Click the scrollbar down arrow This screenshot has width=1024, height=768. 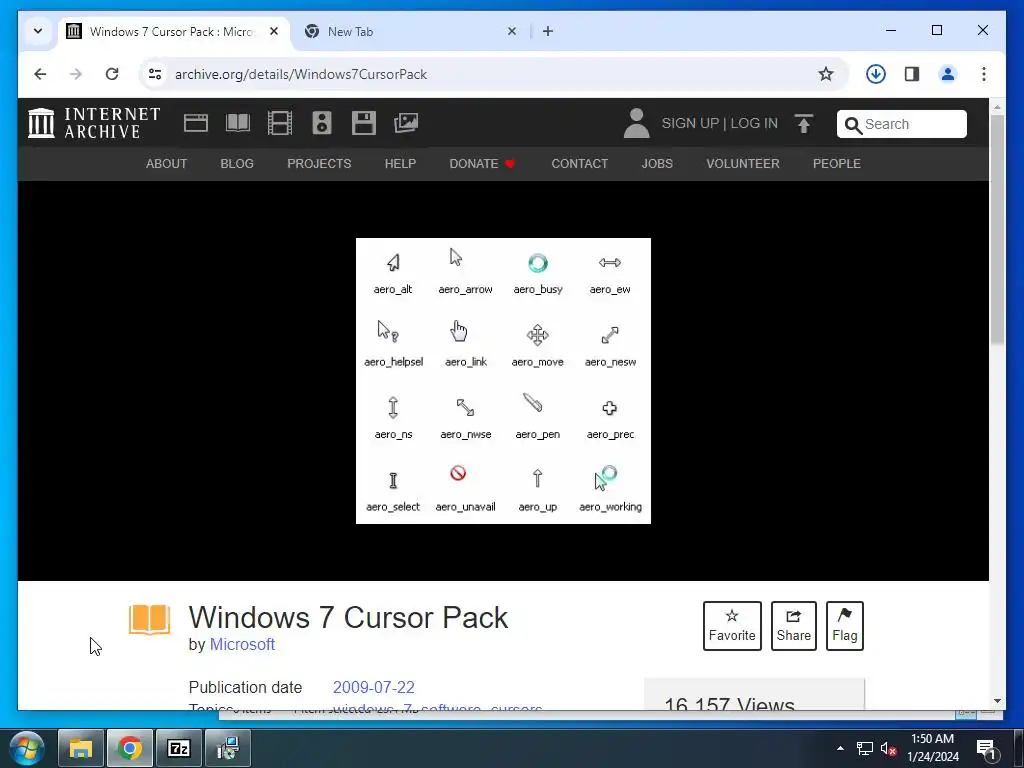pyautogui.click(x=997, y=701)
